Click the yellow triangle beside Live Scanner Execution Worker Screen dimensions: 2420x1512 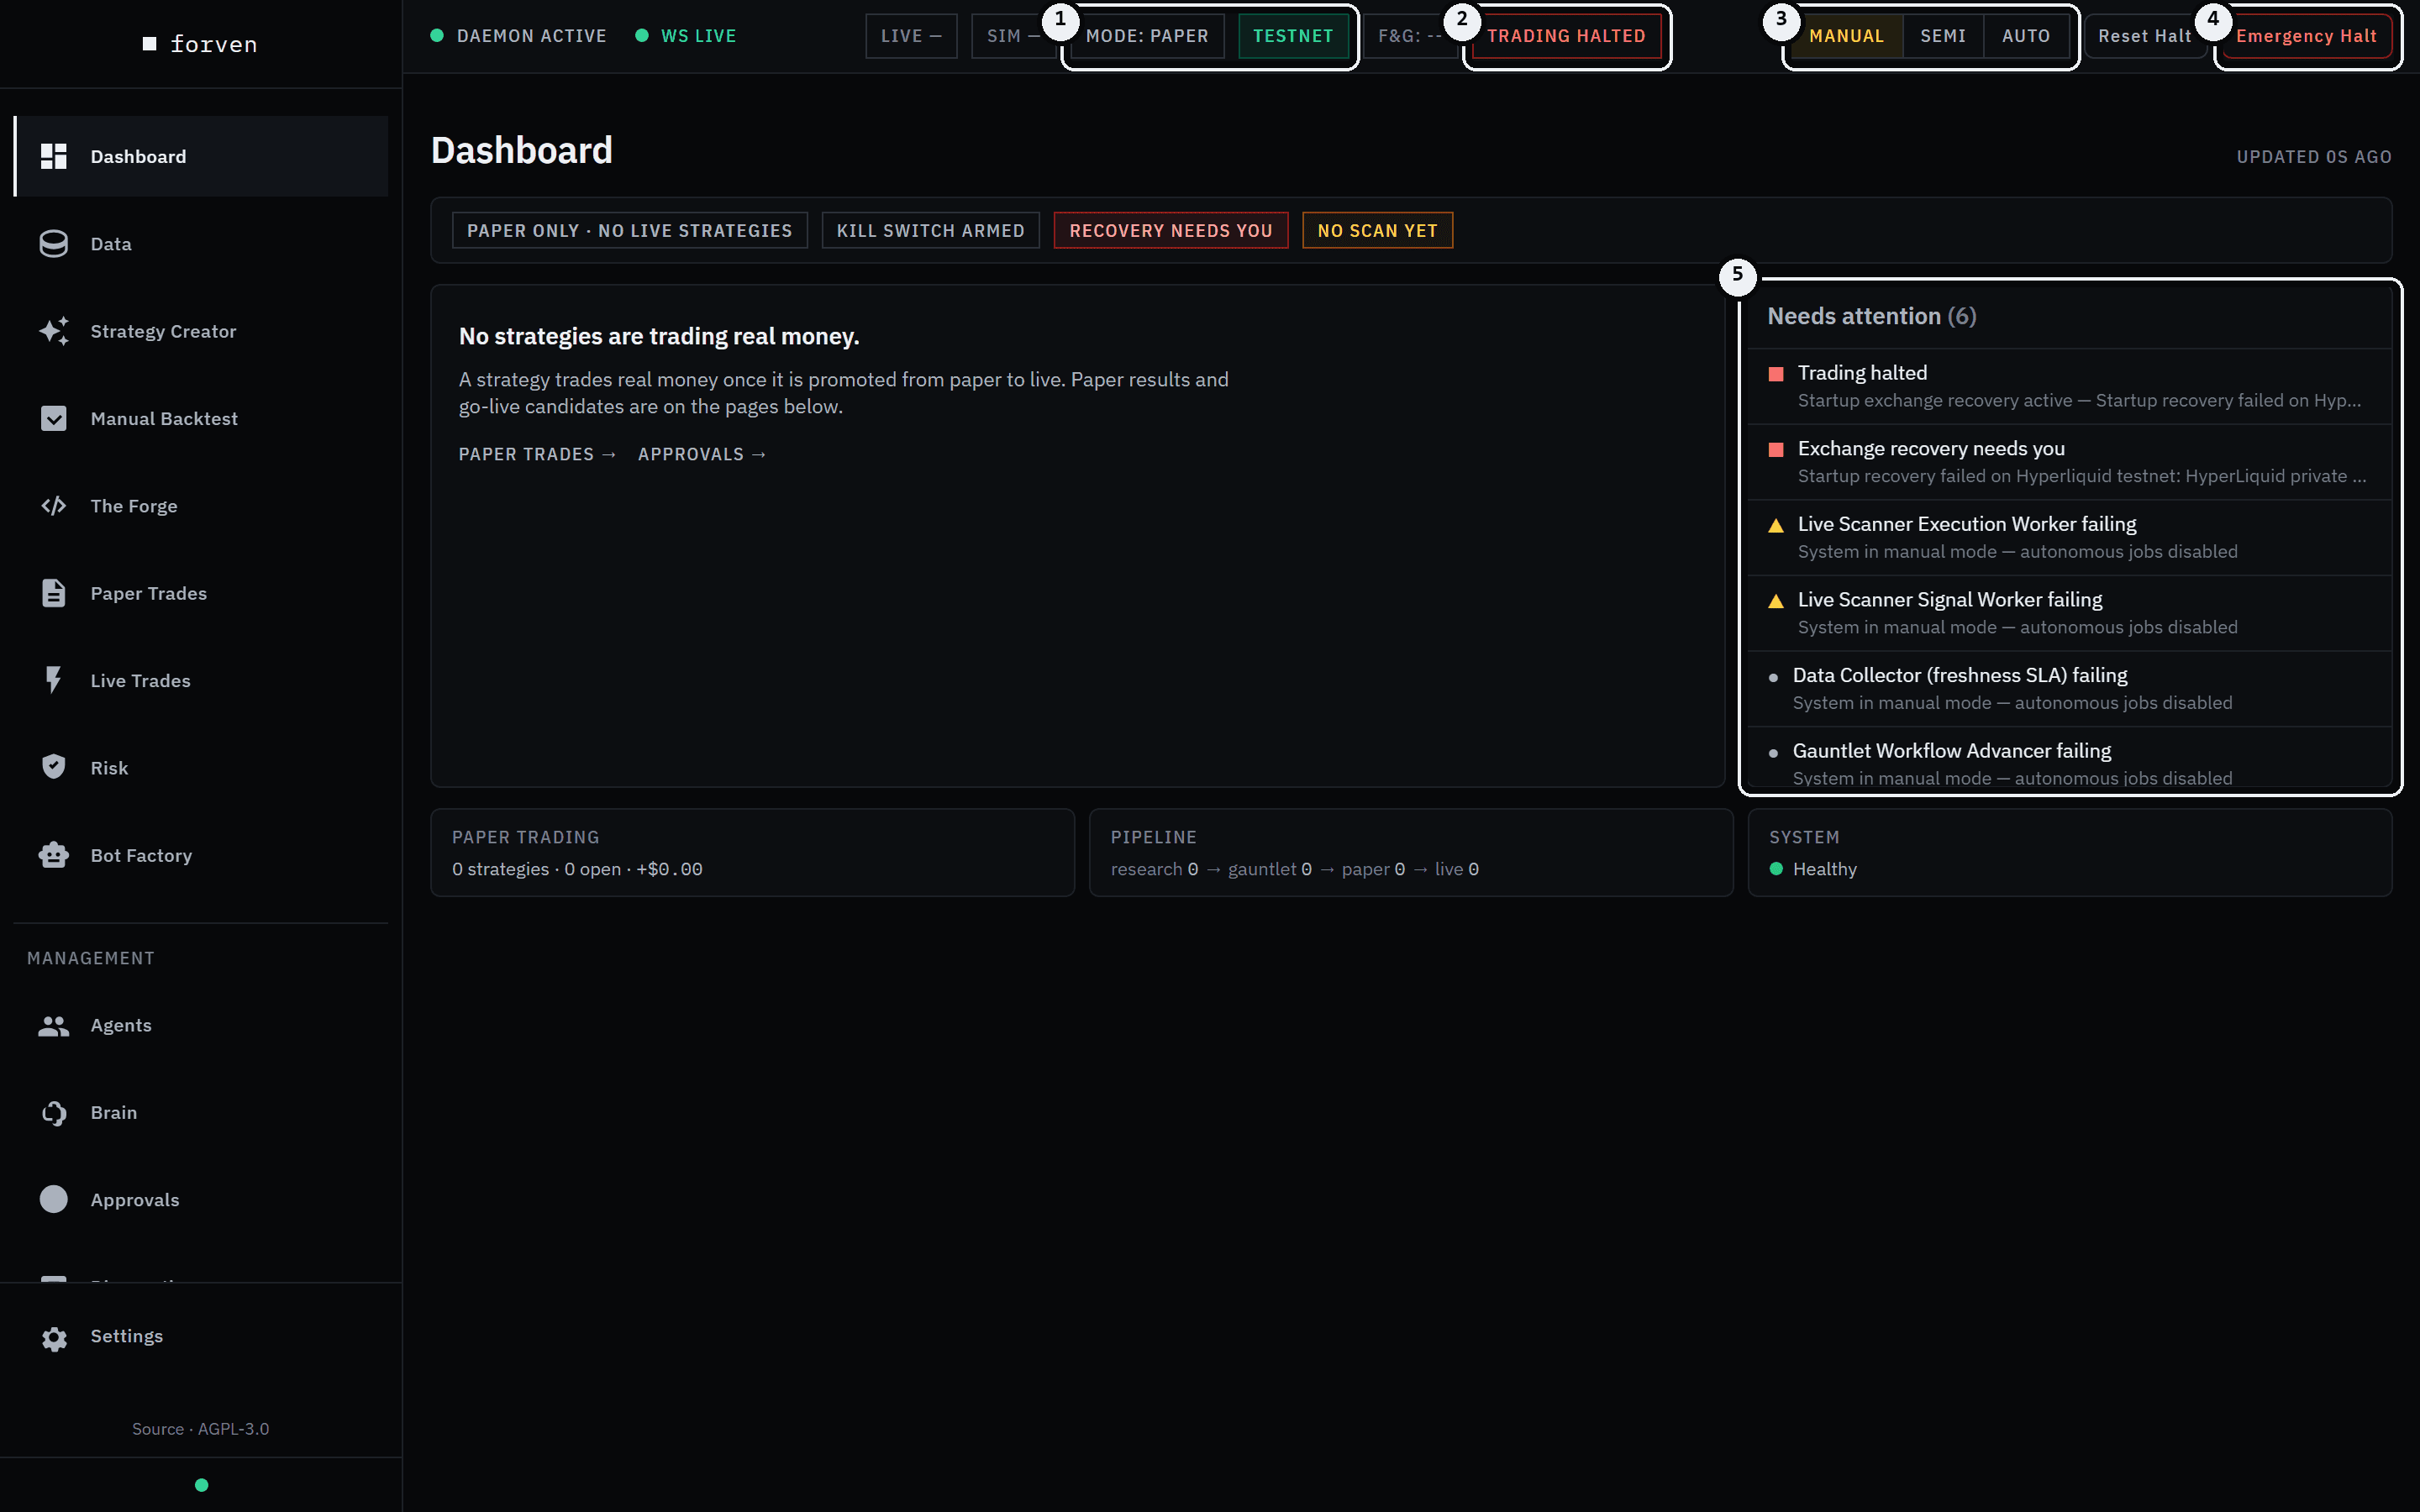pos(1776,525)
